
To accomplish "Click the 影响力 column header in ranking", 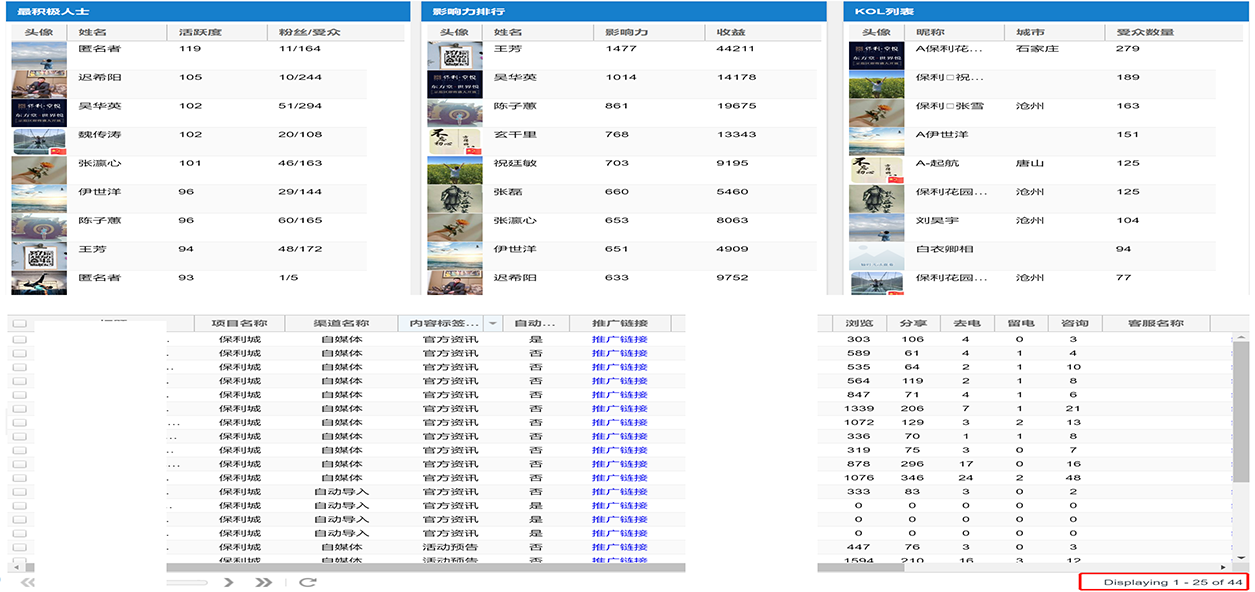I will (627, 33).
